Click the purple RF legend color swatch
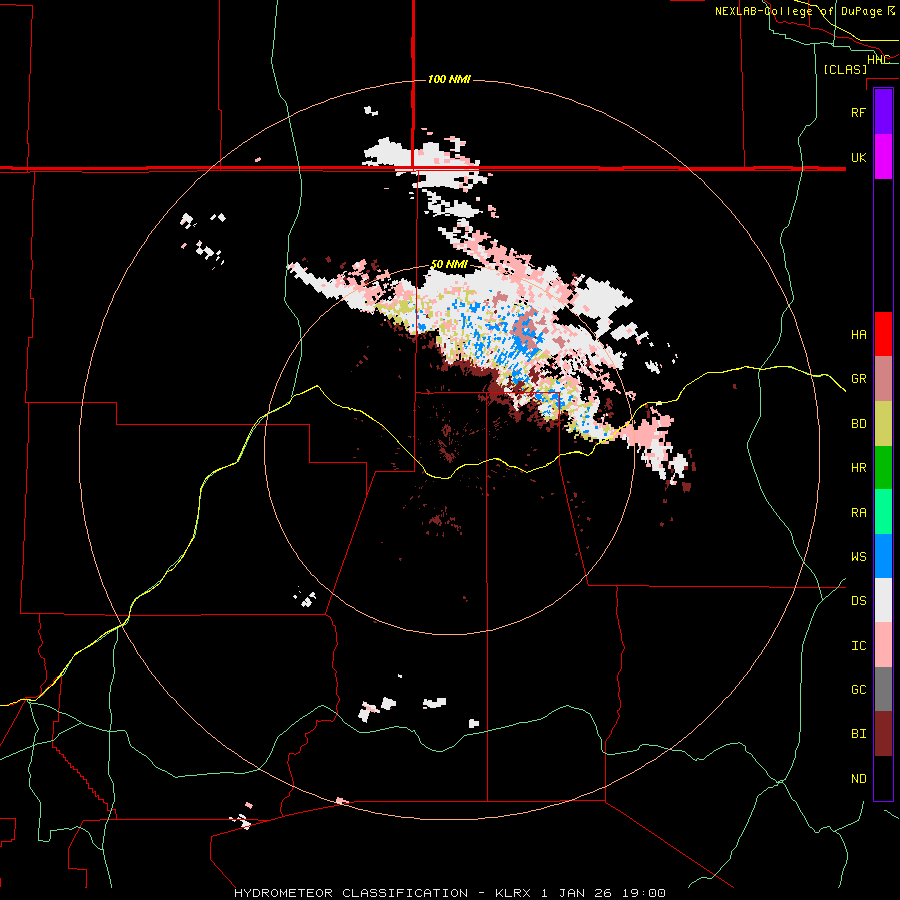Screen dimensions: 900x900 883,112
